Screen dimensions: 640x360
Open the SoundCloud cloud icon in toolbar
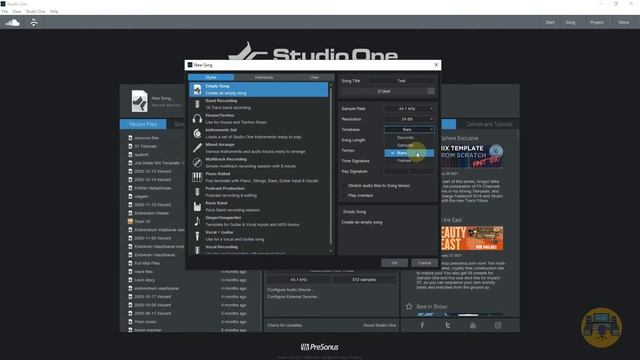click(12, 22)
